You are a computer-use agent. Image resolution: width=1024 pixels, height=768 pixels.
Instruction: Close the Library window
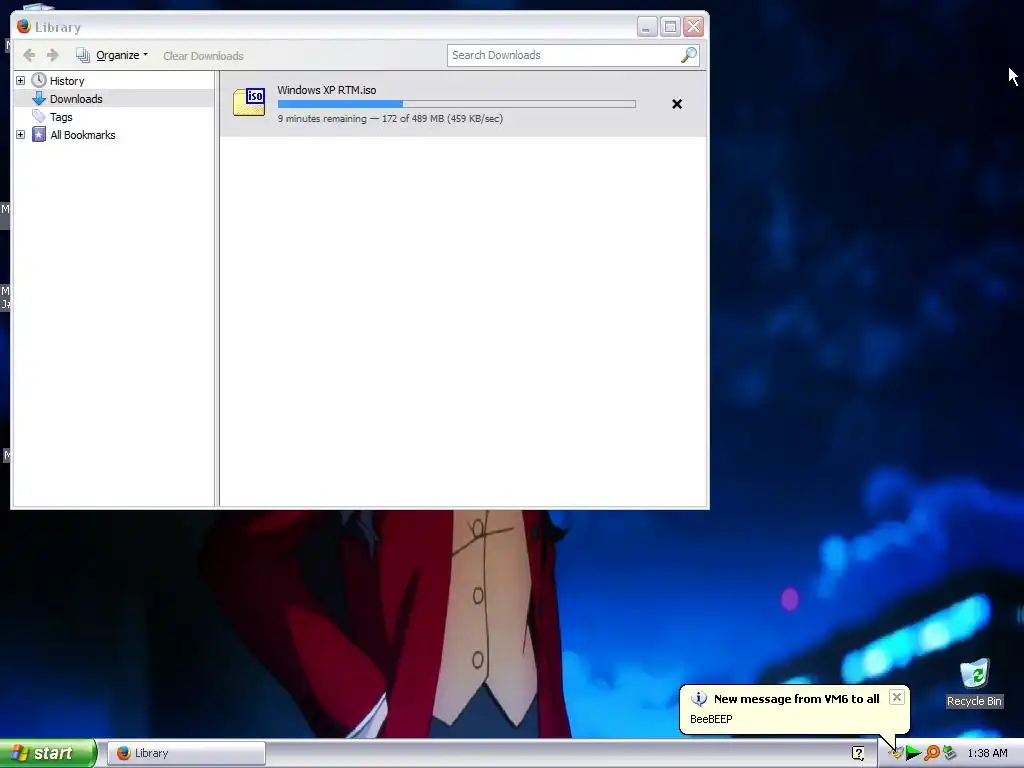pyautogui.click(x=694, y=27)
